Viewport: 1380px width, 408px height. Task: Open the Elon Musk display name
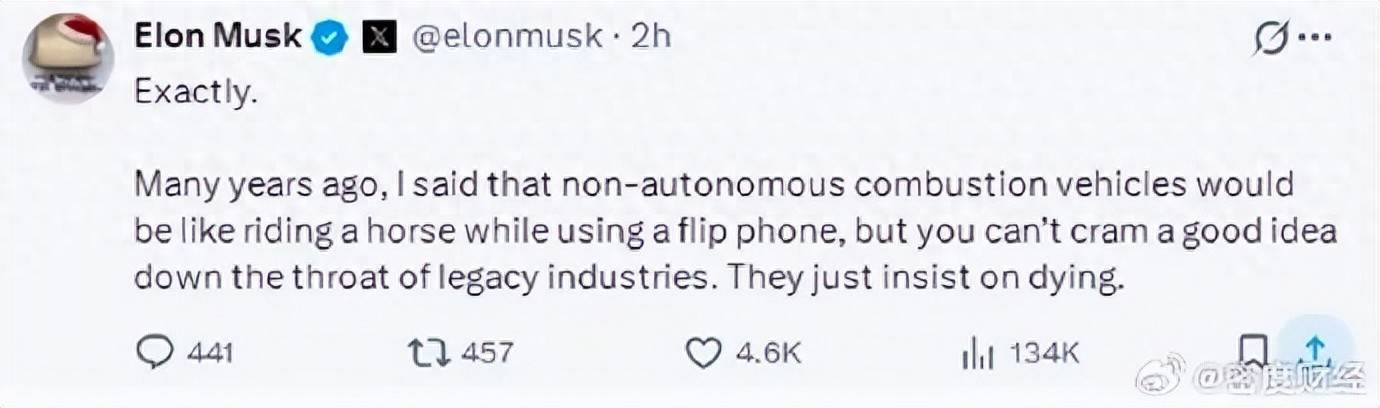click(x=218, y=37)
